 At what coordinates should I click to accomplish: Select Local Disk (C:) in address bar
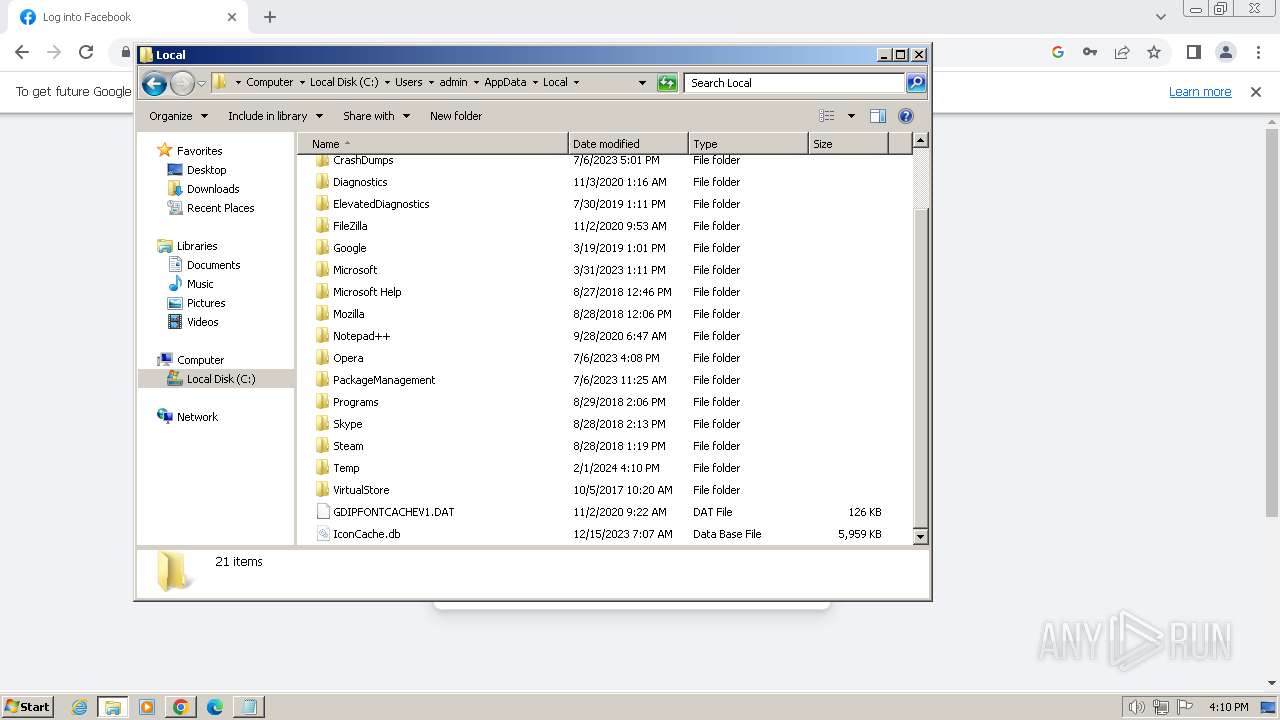[x=344, y=83]
